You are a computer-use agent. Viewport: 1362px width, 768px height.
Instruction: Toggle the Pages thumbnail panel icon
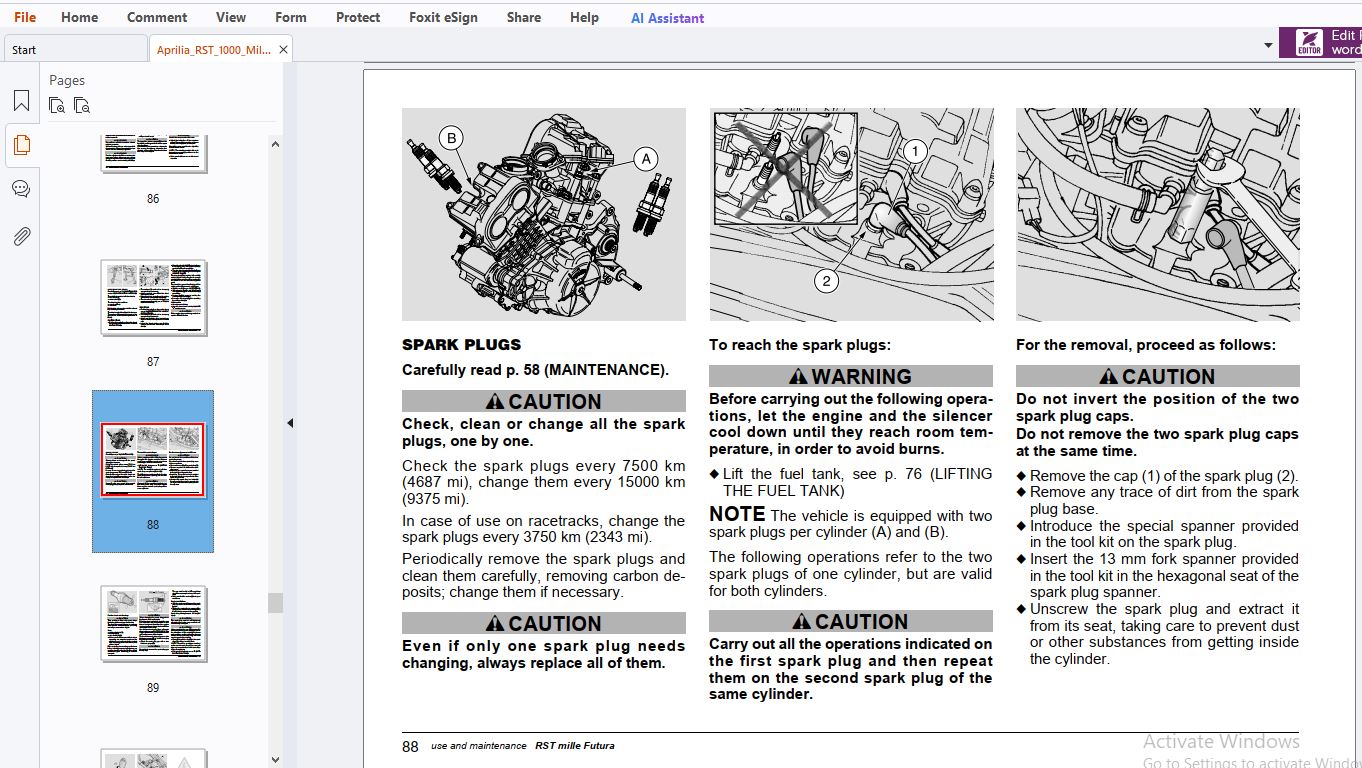(x=21, y=145)
